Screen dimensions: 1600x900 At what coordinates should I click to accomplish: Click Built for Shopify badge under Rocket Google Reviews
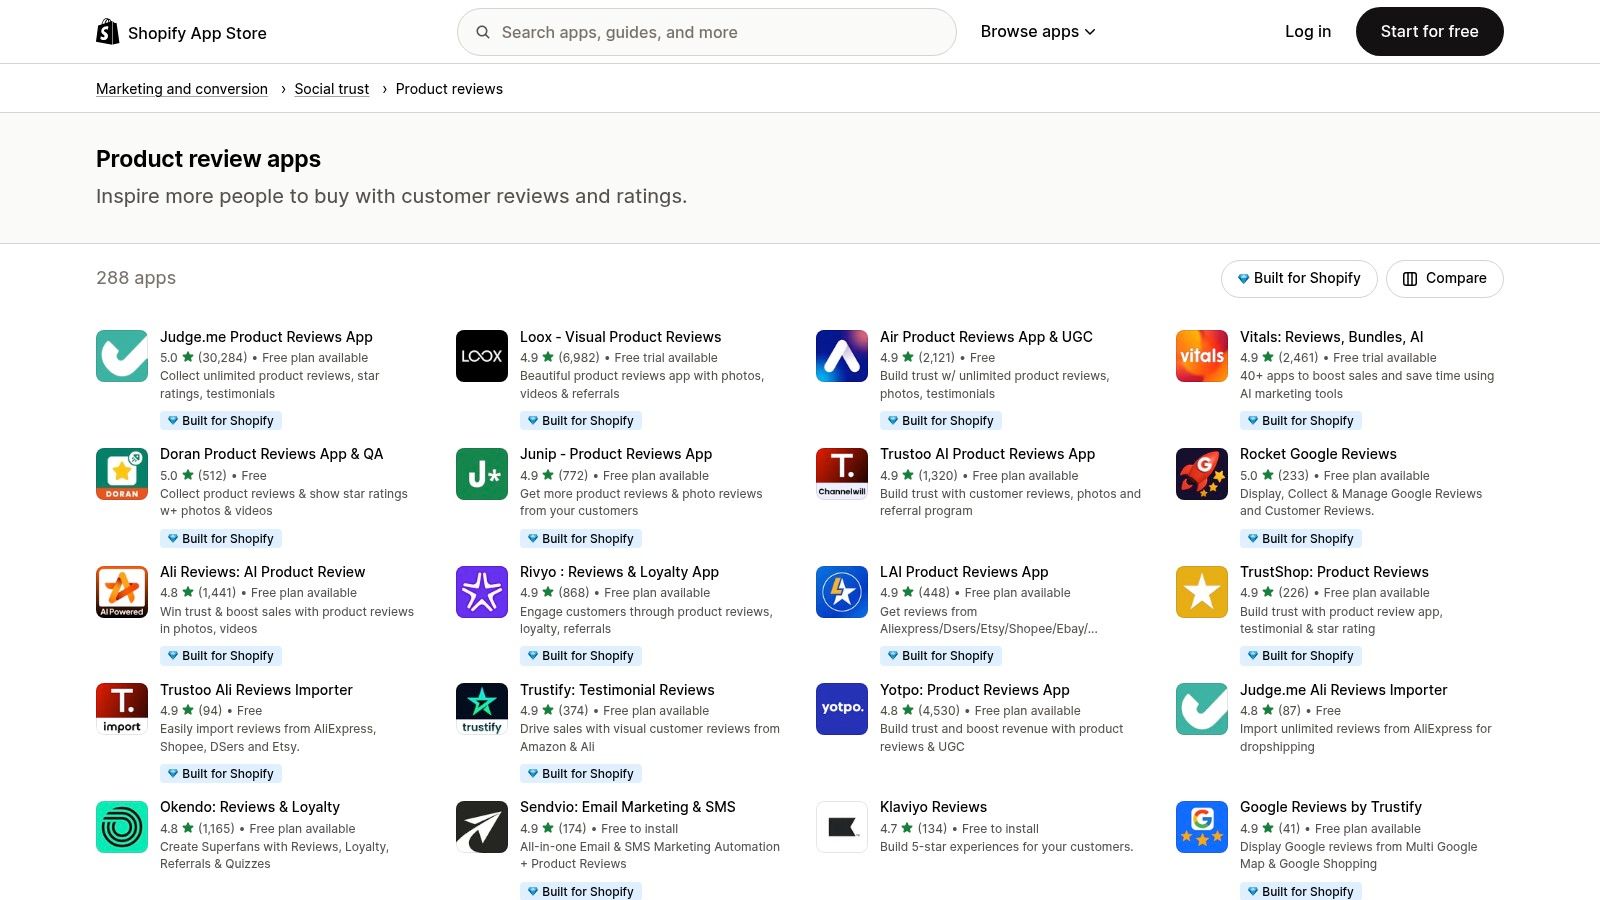coord(1301,539)
